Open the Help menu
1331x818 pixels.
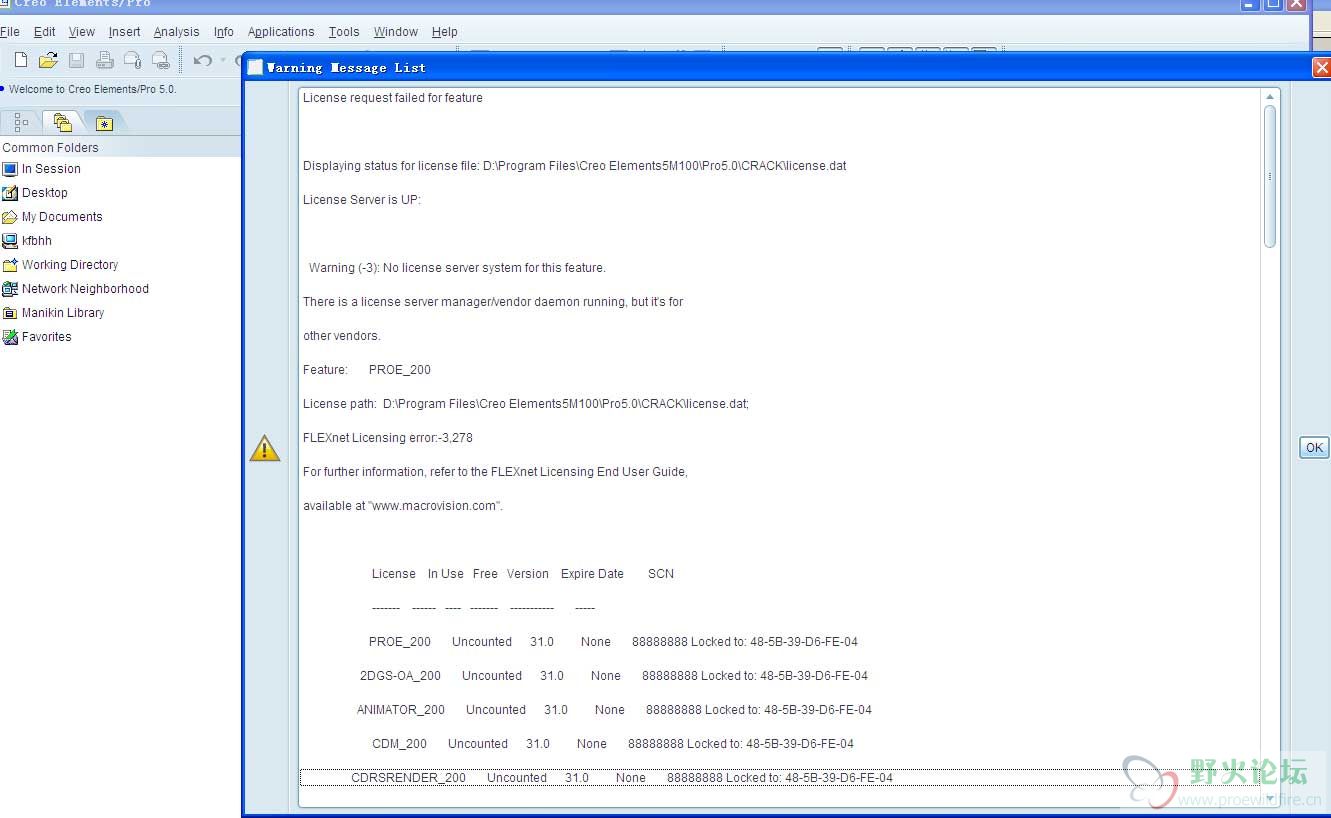[x=445, y=32]
